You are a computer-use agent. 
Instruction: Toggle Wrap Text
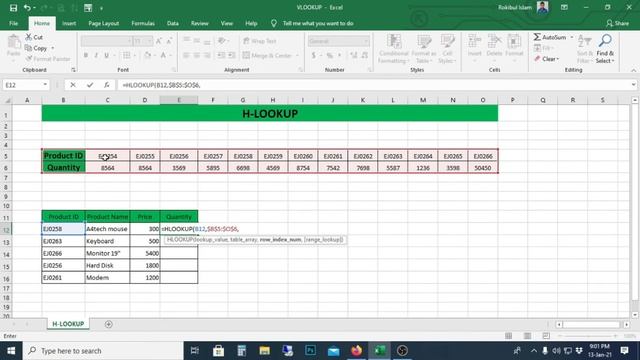(x=260, y=41)
